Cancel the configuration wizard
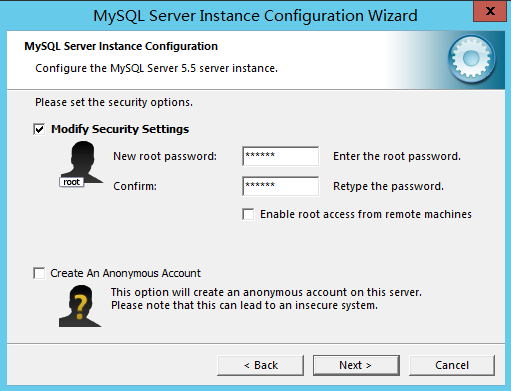The image size is (511, 391). 452,365
